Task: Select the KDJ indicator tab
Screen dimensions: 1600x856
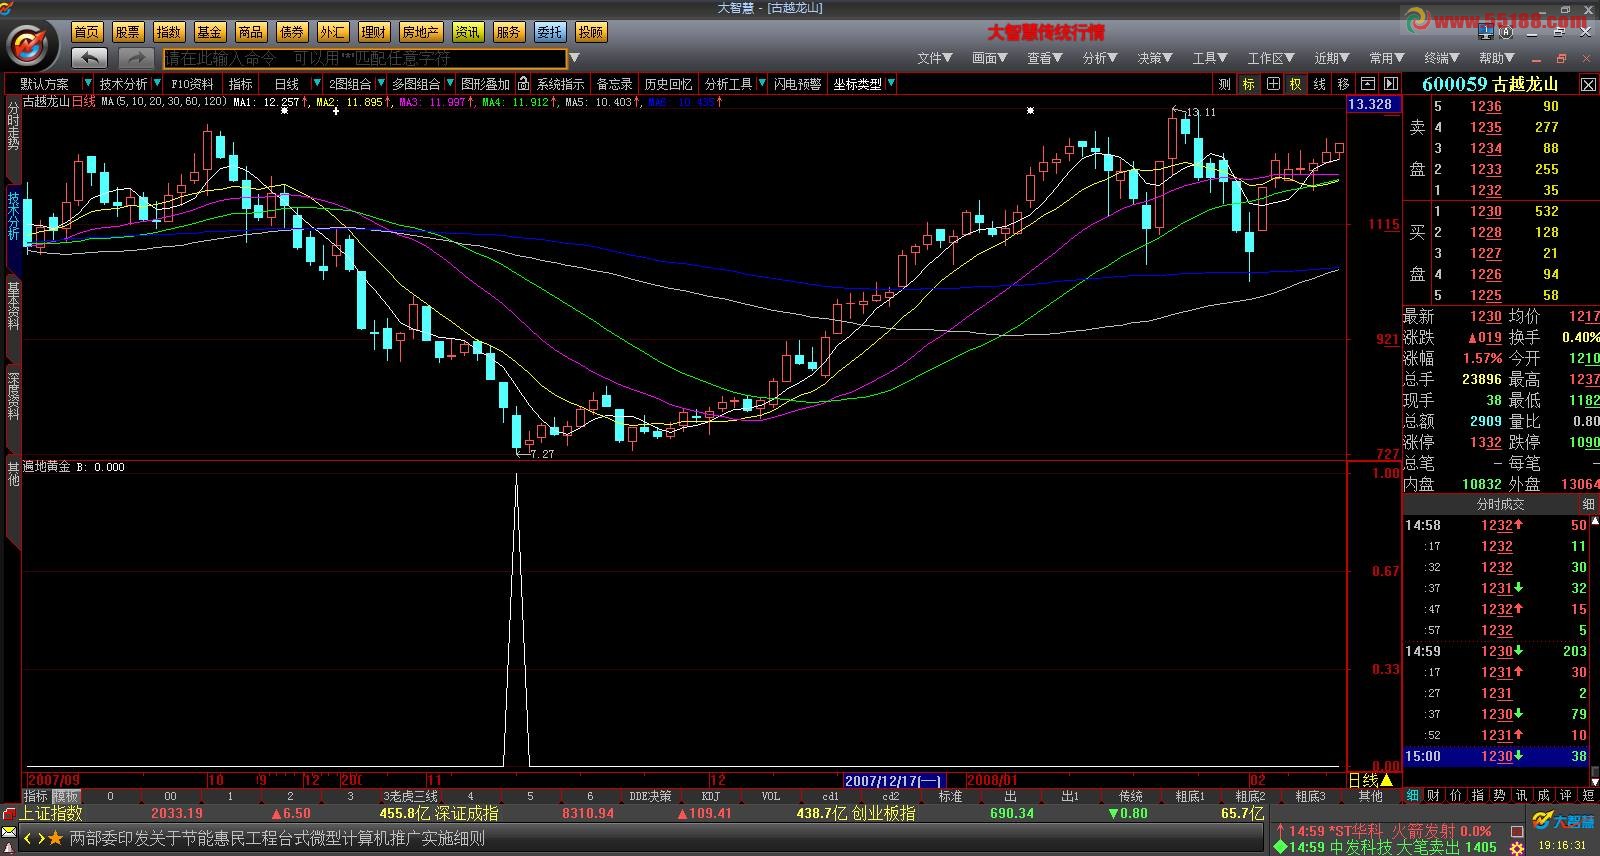Action: (x=711, y=796)
